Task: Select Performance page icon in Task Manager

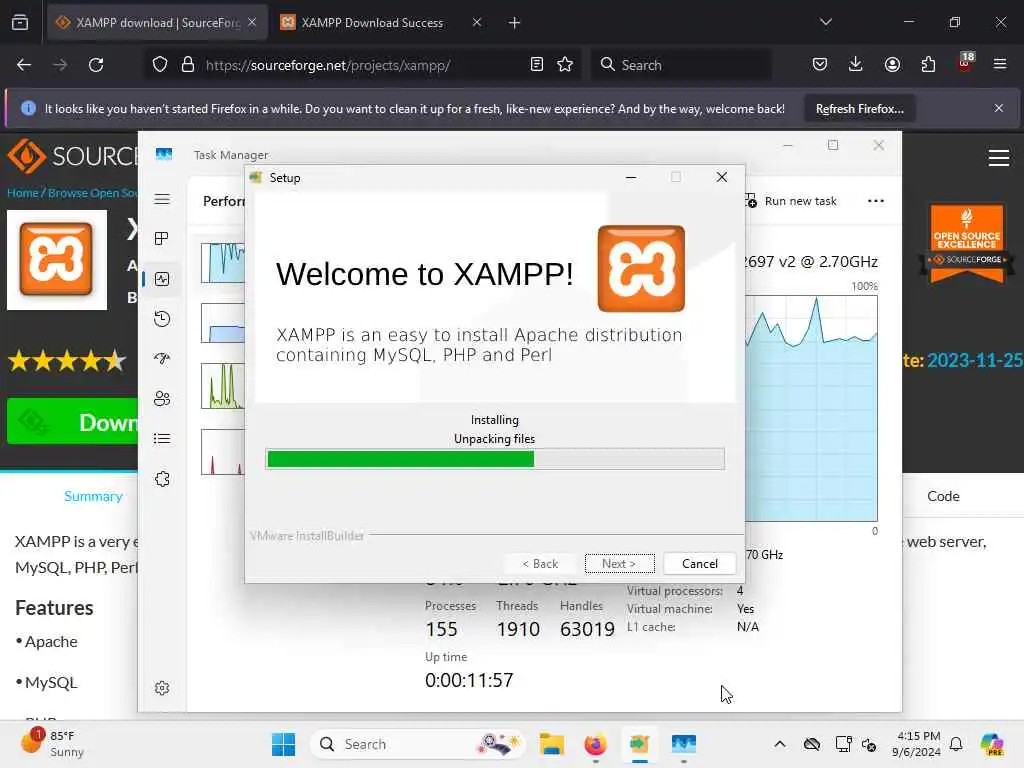Action: pyautogui.click(x=162, y=280)
